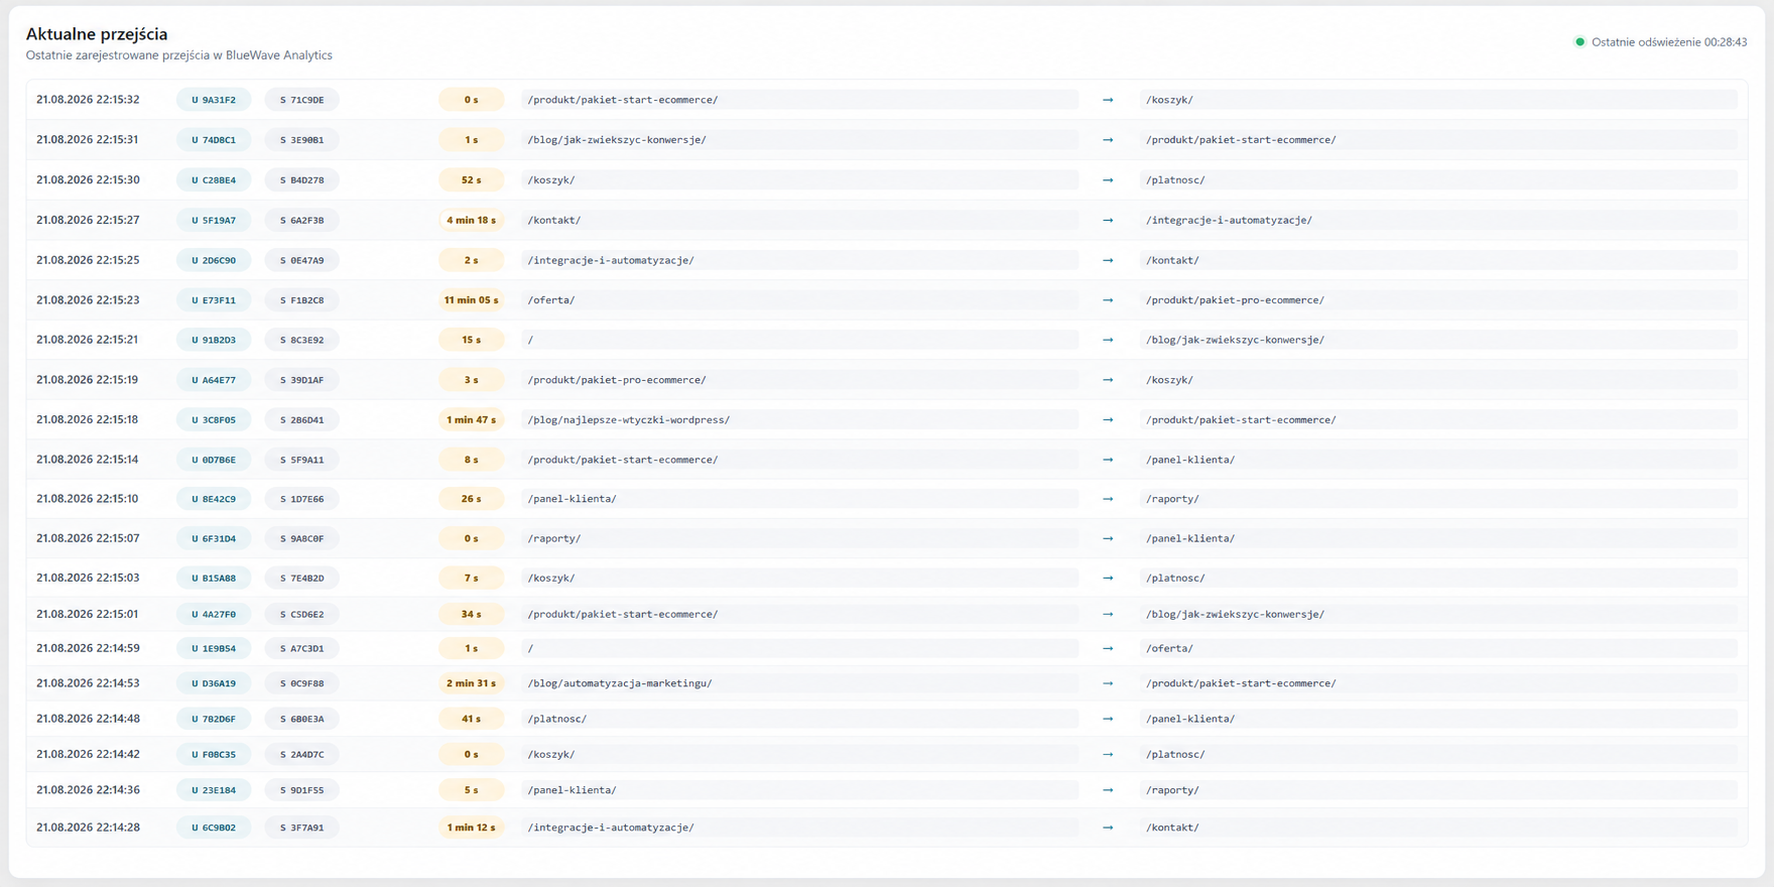Click user badge U A64E77
1774x887 pixels.
coord(214,380)
